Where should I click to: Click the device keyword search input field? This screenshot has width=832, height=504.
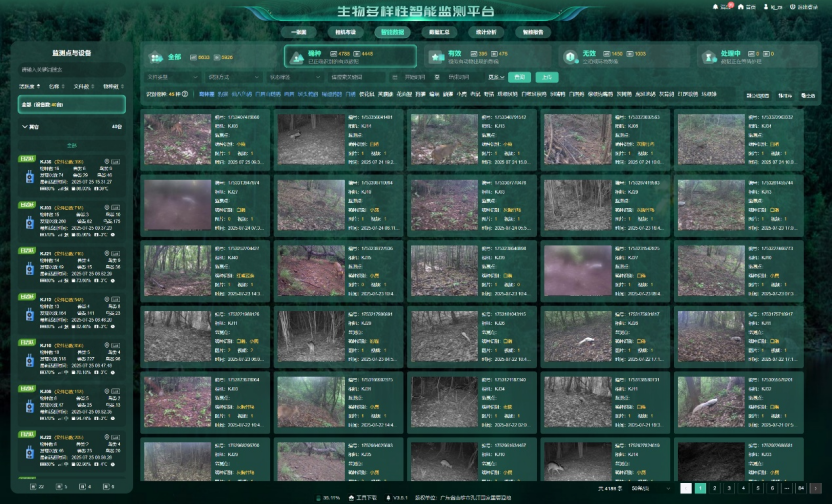[70, 70]
